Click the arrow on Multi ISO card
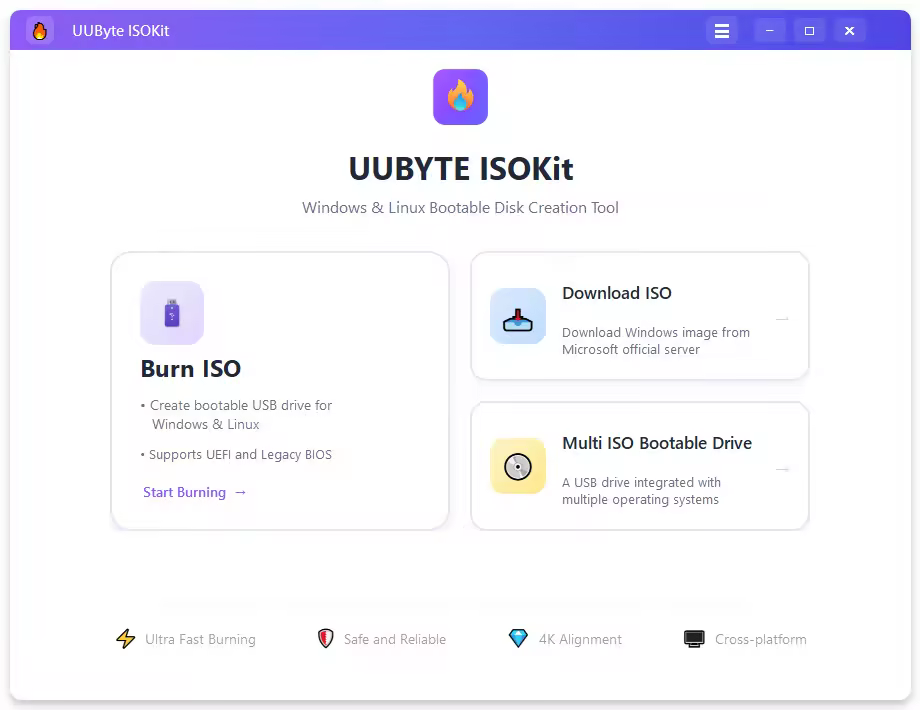 coord(782,469)
